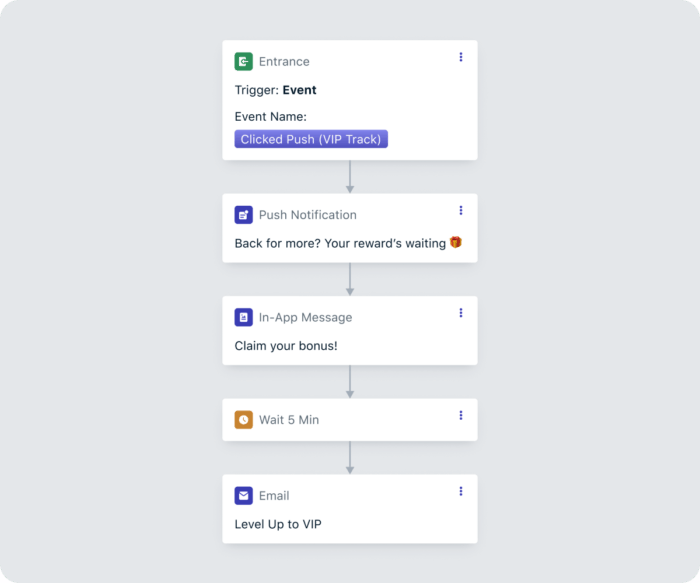Select the Email envelope icon
The height and width of the screenshot is (583, 700).
(x=244, y=496)
